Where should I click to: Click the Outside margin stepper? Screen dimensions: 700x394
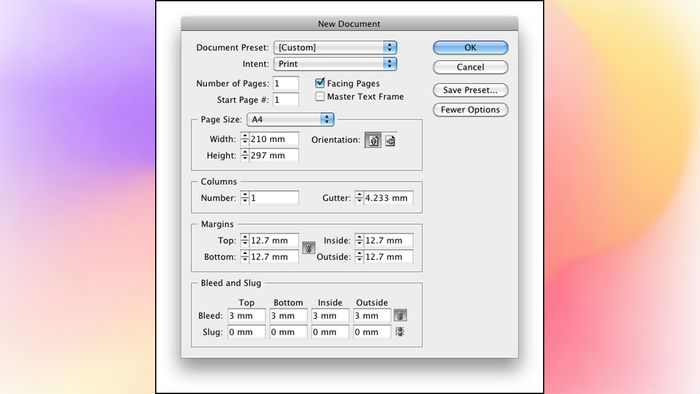coord(359,257)
